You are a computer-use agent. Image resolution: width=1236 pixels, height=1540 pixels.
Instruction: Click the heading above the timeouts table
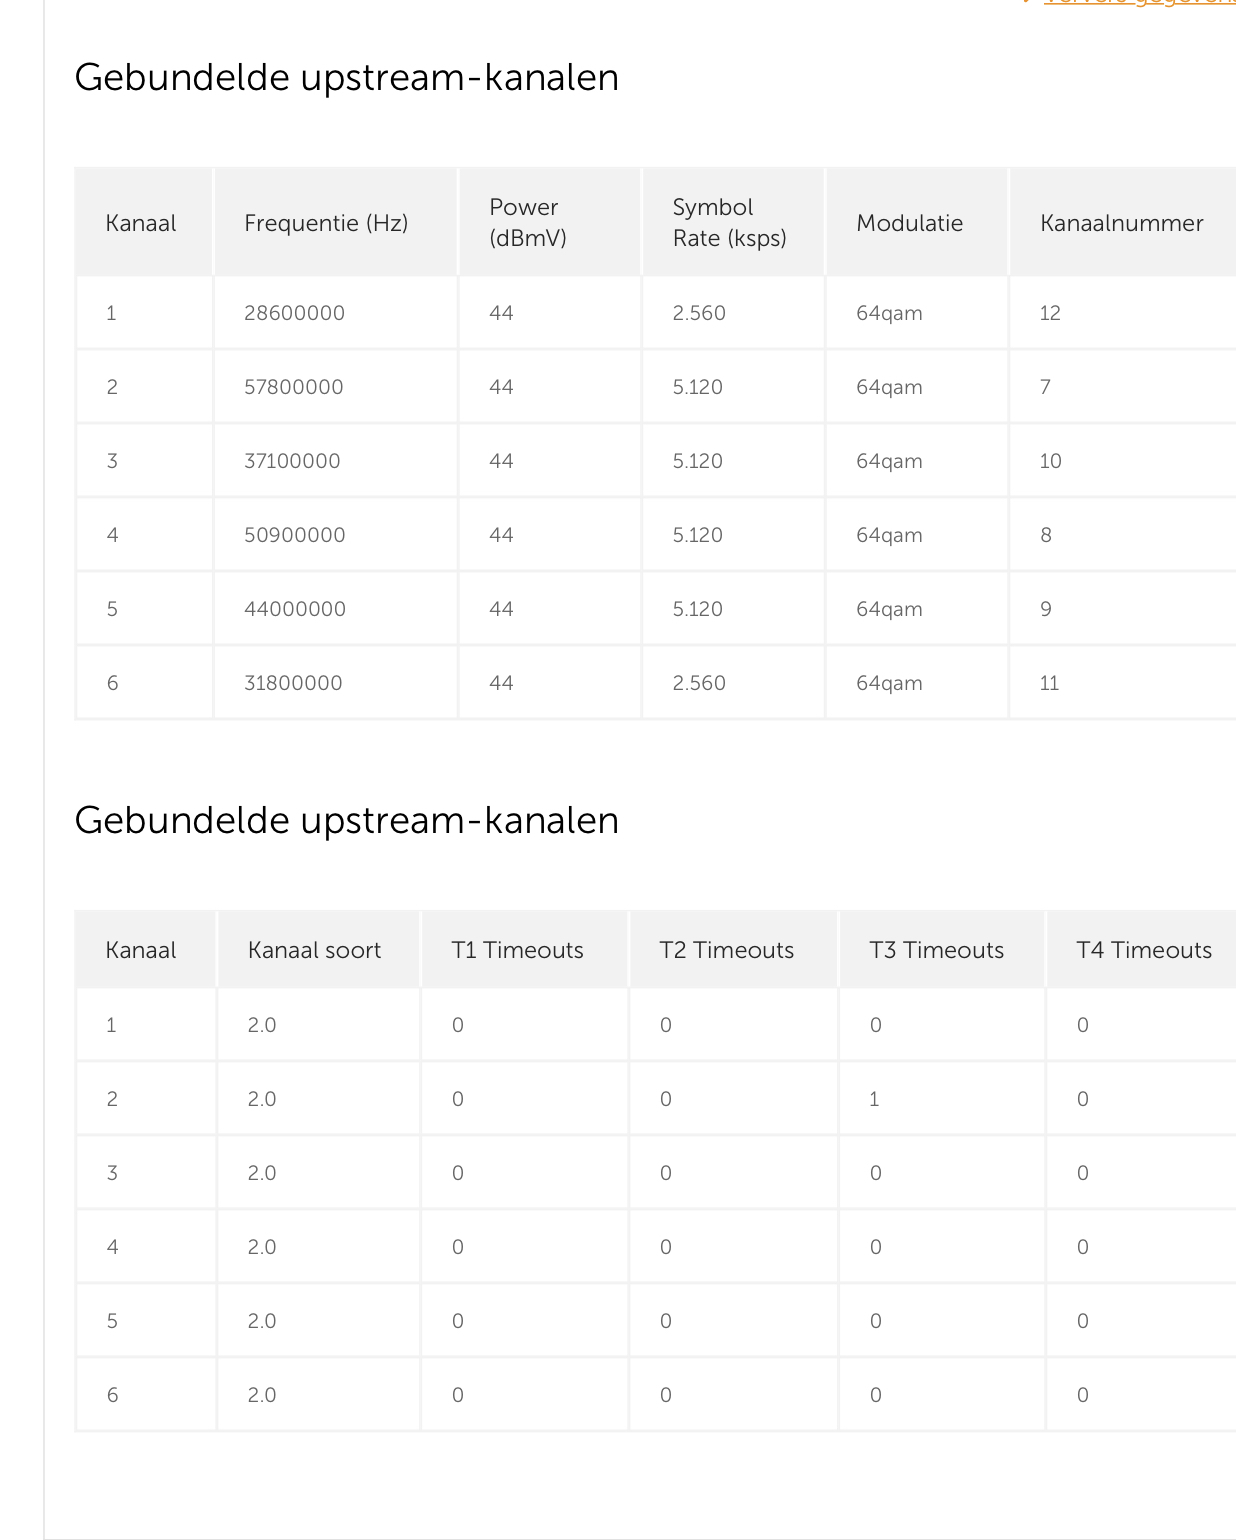pos(346,821)
